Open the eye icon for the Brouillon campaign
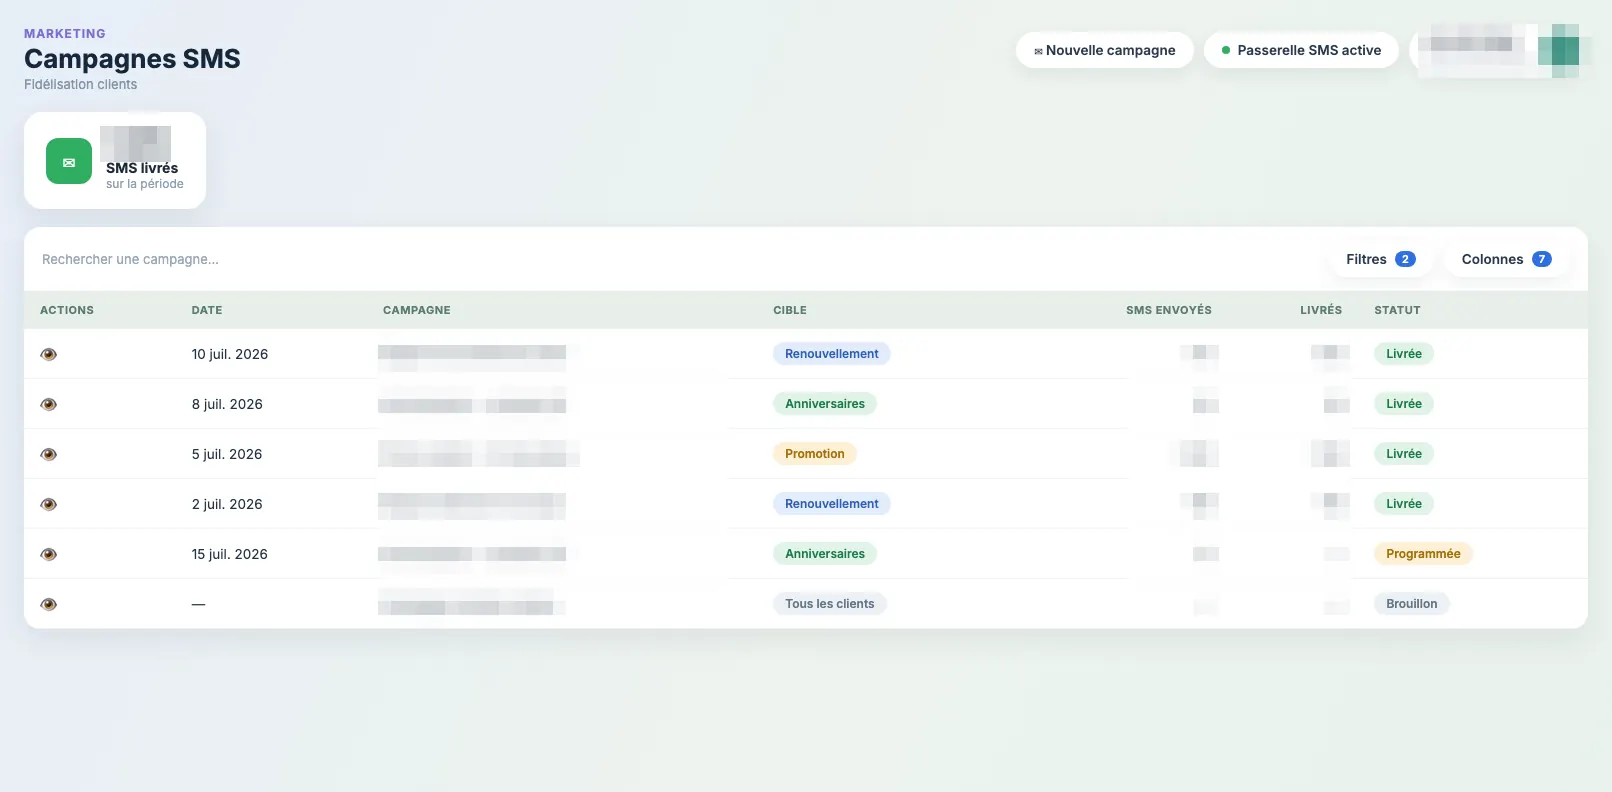Image resolution: width=1612 pixels, height=792 pixels. coord(48,604)
